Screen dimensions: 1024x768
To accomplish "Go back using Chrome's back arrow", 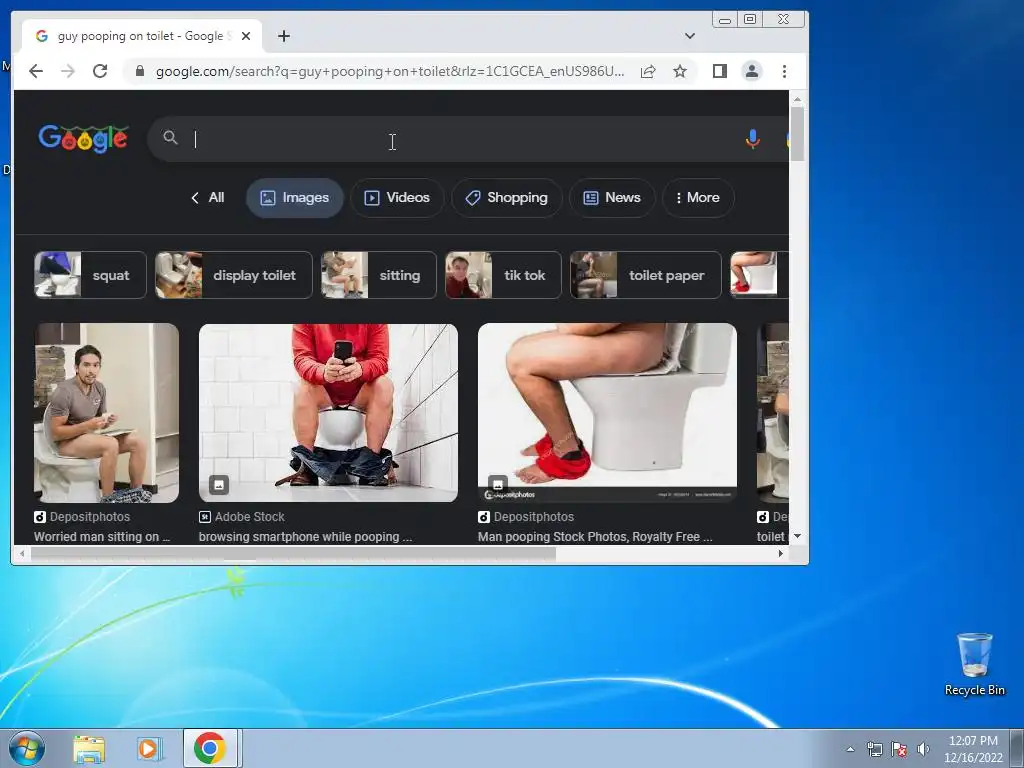I will pyautogui.click(x=36, y=71).
